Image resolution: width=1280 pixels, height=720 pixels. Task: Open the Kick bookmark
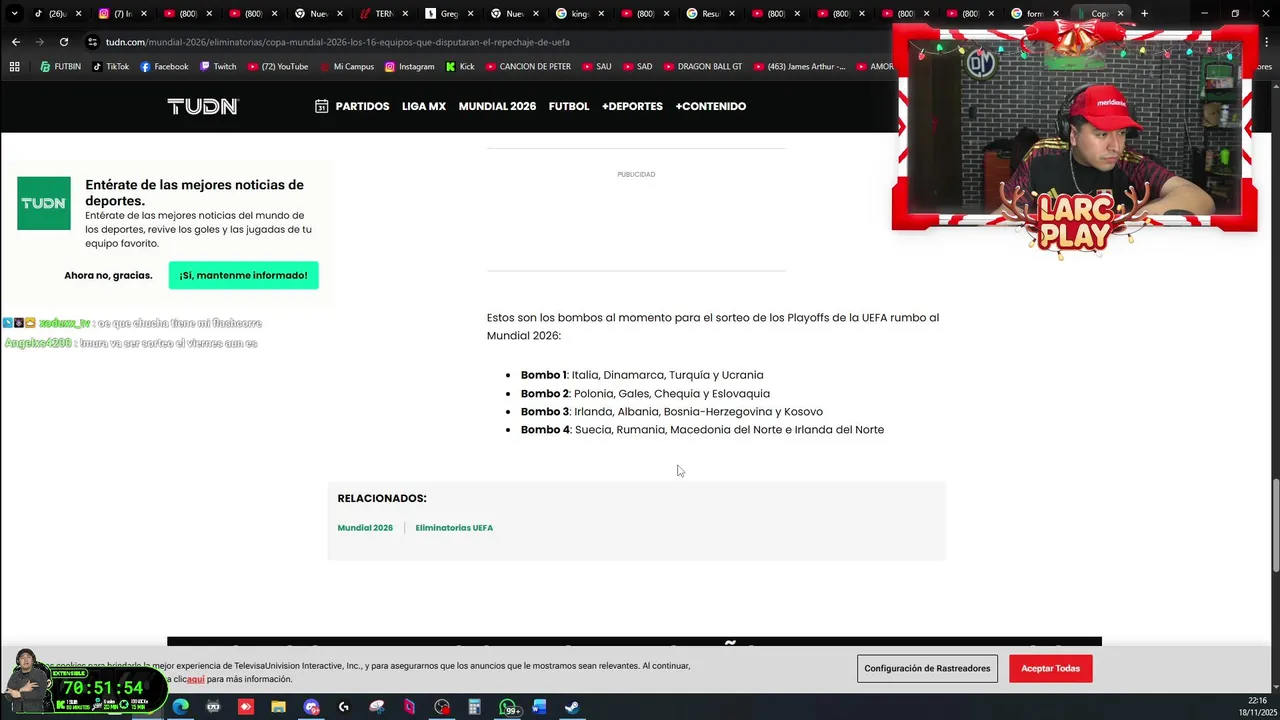click(460, 66)
